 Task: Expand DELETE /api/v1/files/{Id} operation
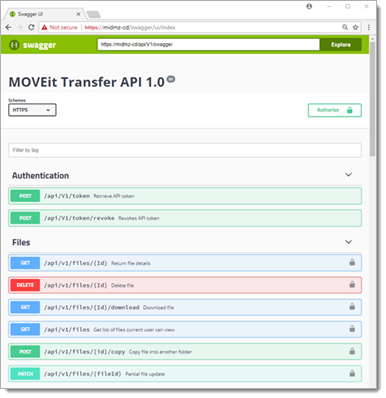pyautogui.click(x=185, y=285)
